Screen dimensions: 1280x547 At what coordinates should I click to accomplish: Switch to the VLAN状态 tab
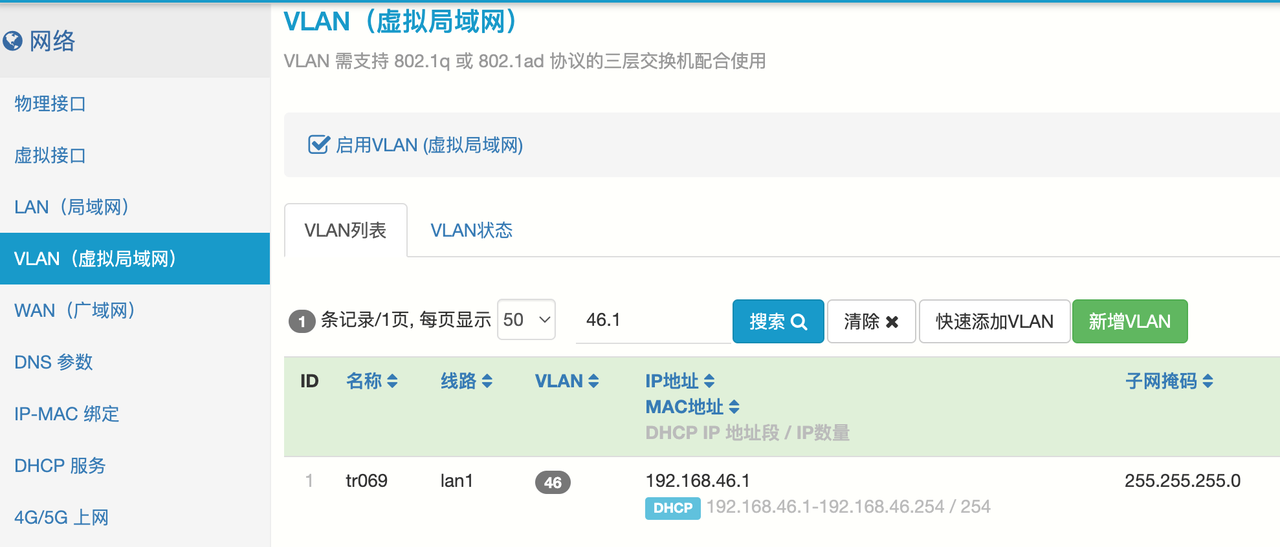pos(471,230)
